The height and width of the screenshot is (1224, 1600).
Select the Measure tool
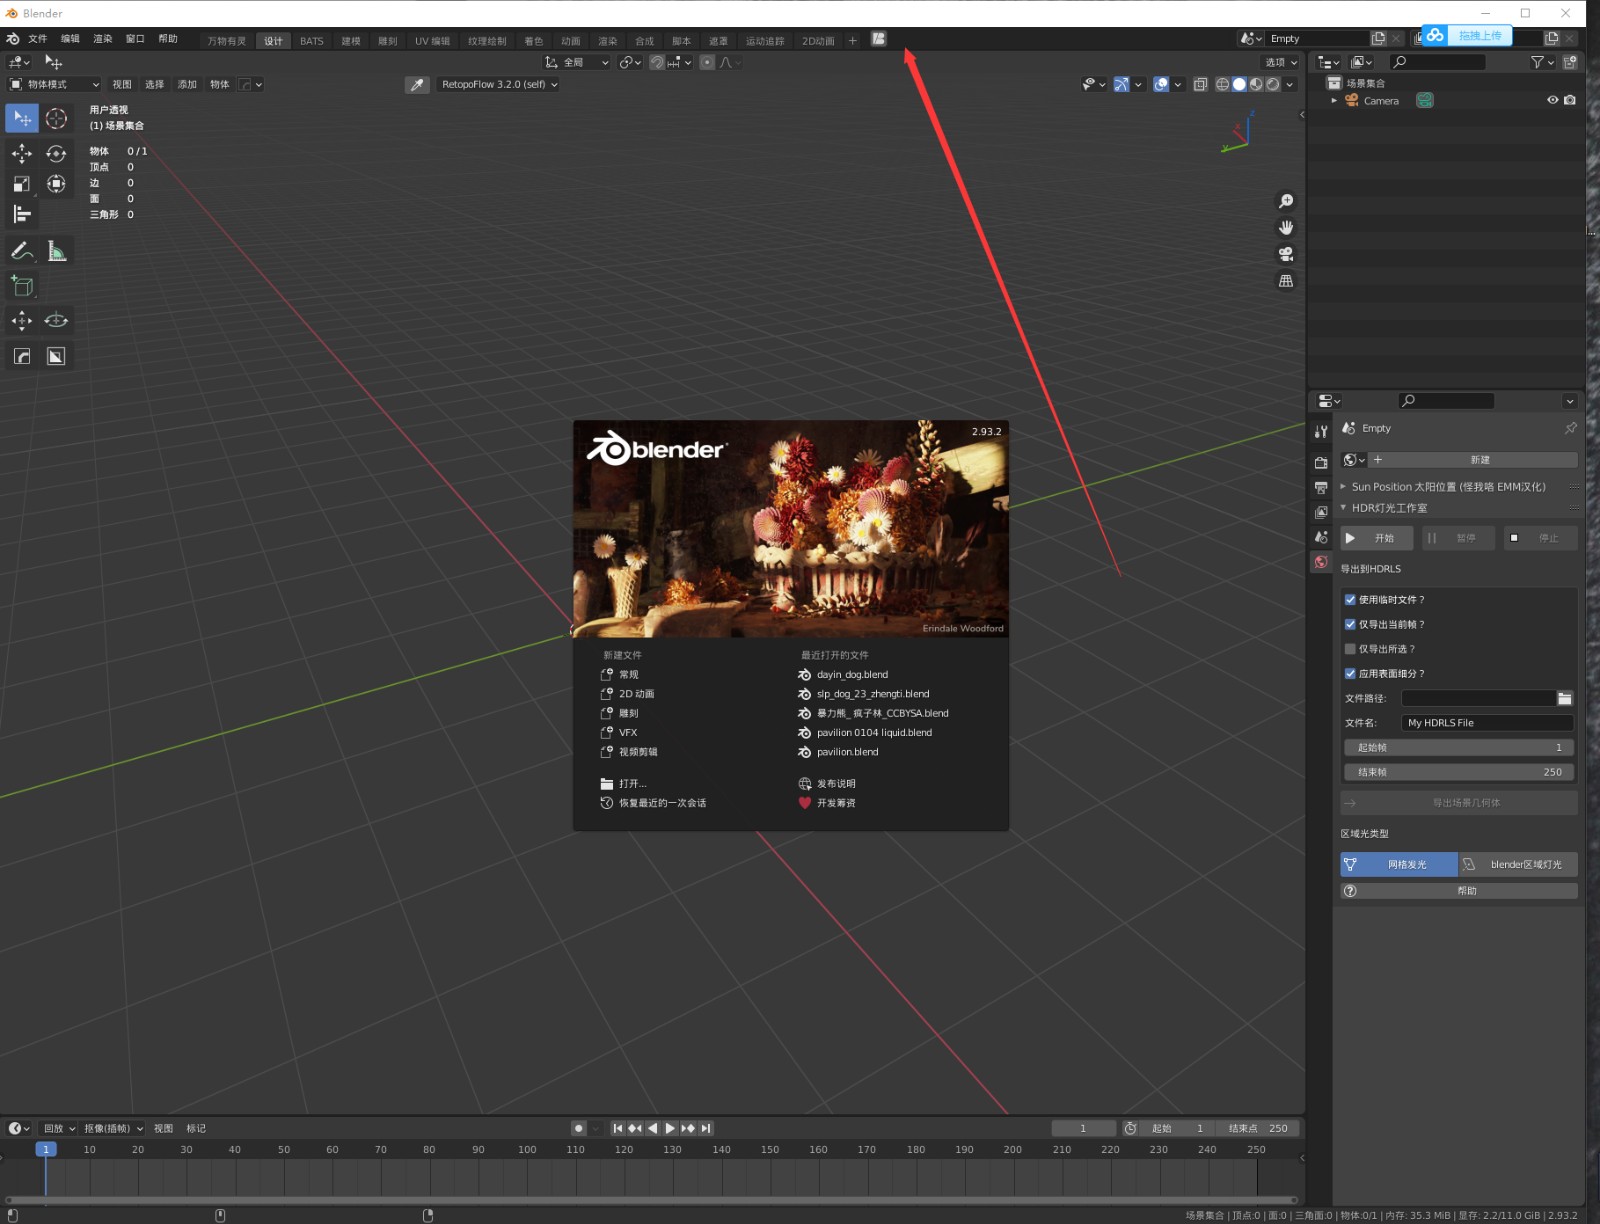(x=56, y=251)
